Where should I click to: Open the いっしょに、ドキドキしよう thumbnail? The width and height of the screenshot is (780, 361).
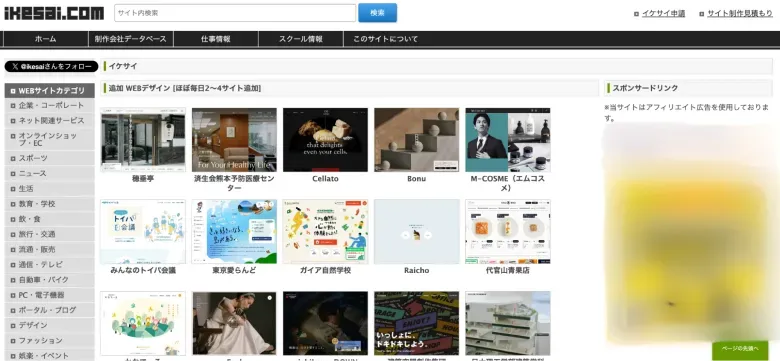pyautogui.click(x=417, y=323)
